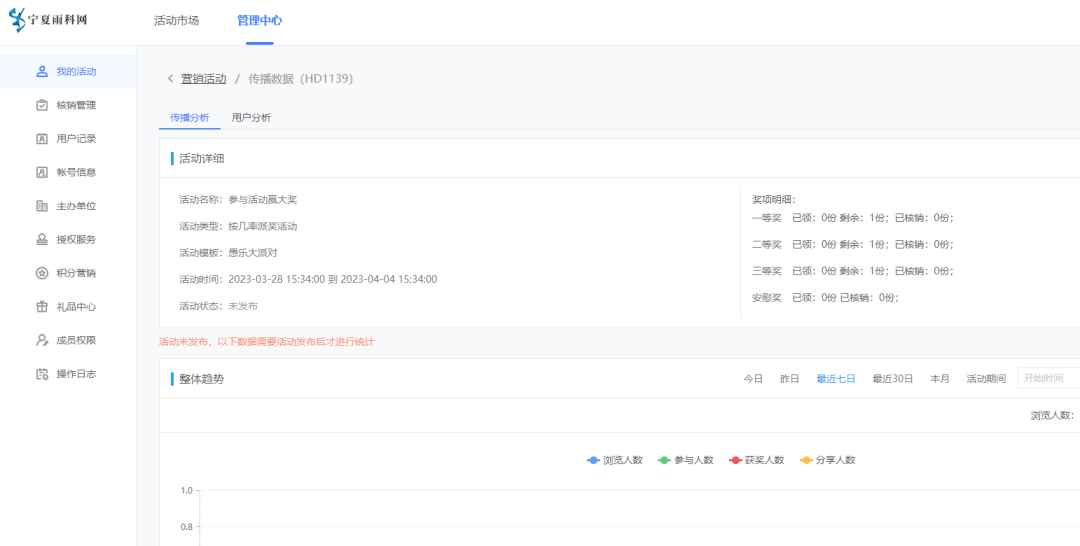Open the 管理中心 top navigation item

pyautogui.click(x=260, y=21)
